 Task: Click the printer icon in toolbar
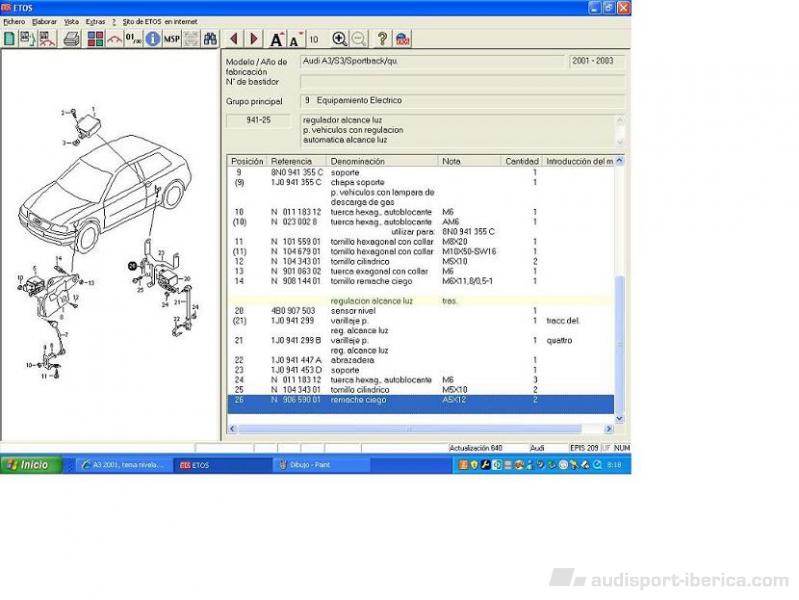72,39
